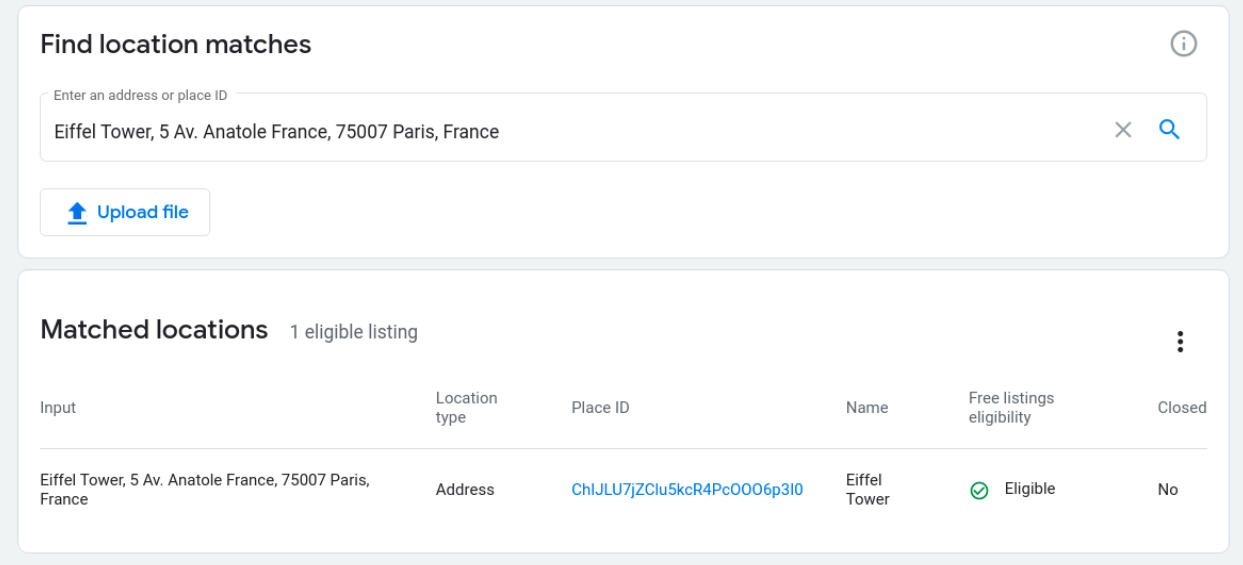Click the Eiffel Tower name cell
Image resolution: width=1243 pixels, height=565 pixels.
(x=867, y=490)
